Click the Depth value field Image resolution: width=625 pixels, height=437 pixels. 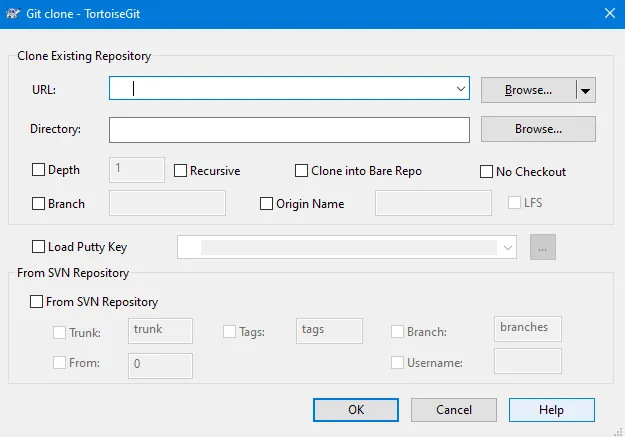pos(137,169)
